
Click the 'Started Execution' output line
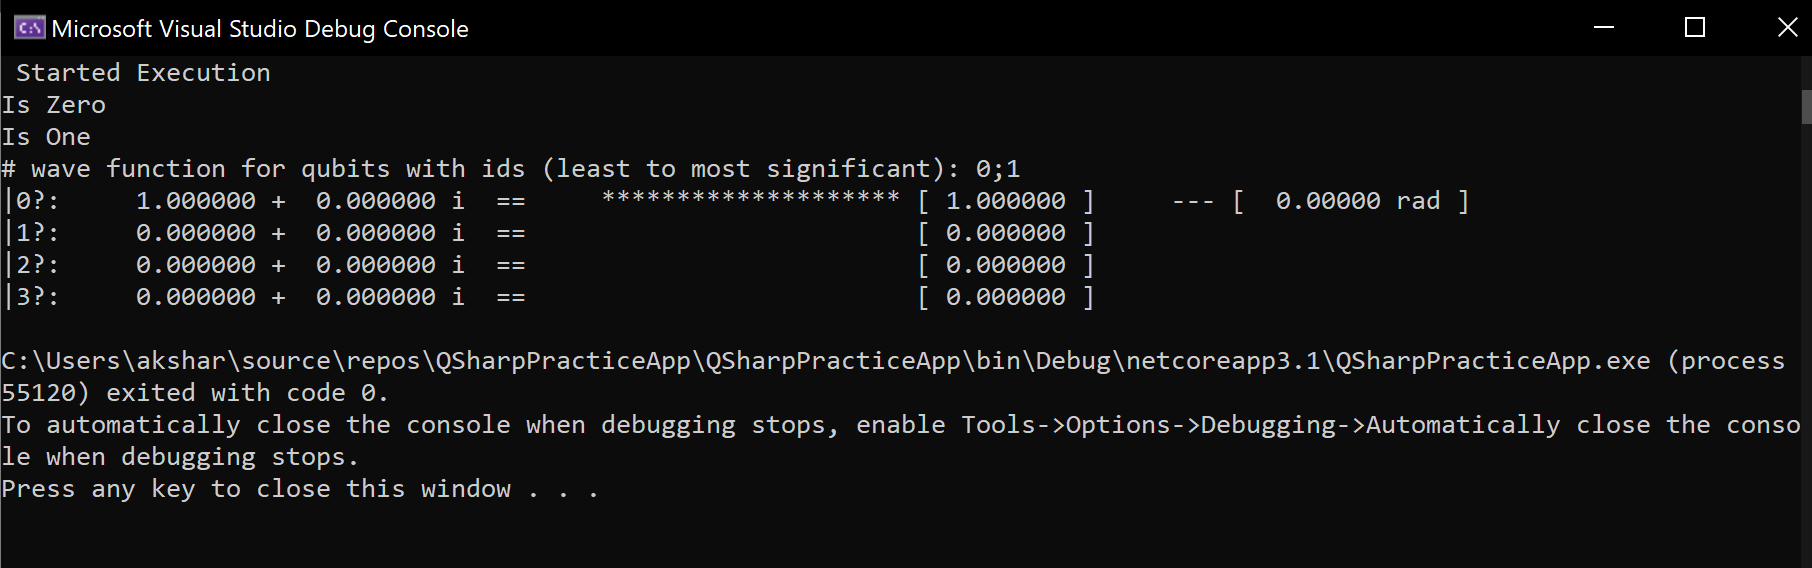pyautogui.click(x=143, y=73)
